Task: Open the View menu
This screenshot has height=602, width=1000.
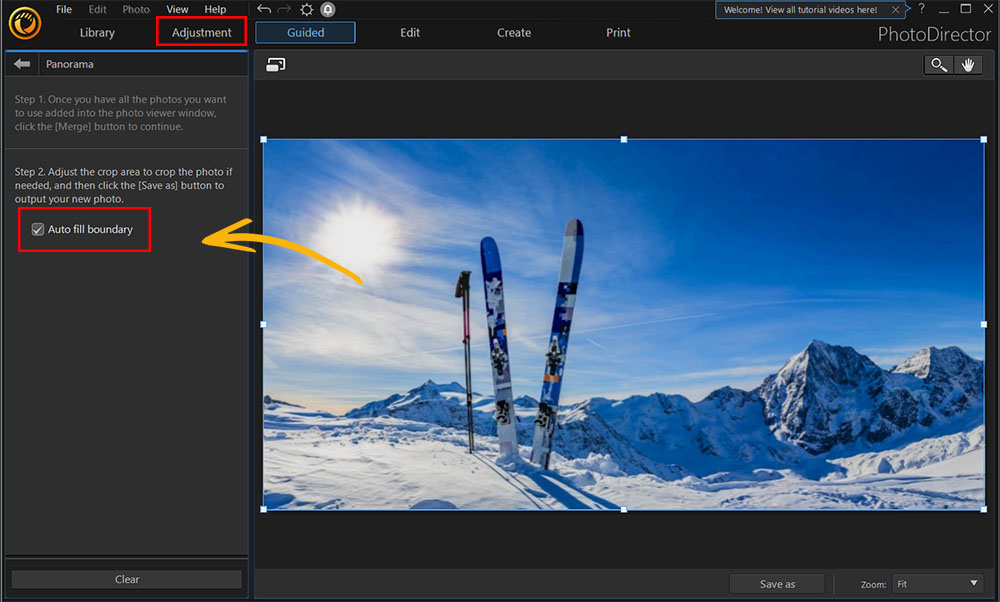Action: (176, 9)
